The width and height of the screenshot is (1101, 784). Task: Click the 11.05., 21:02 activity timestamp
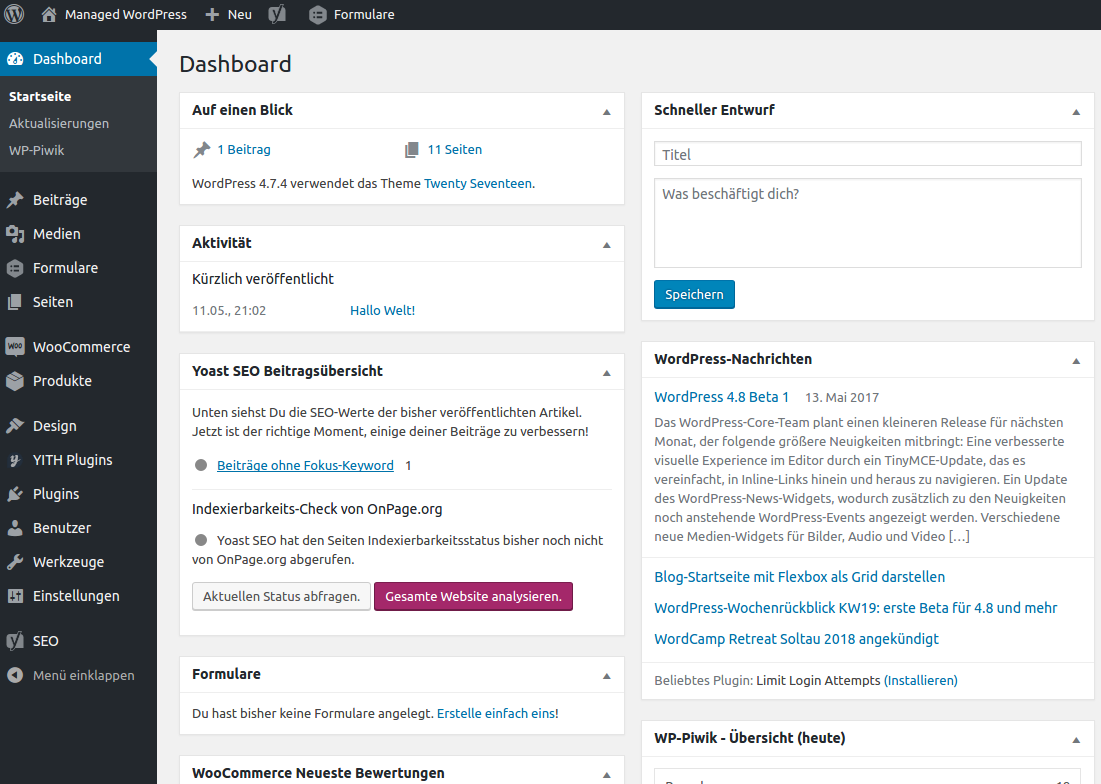point(229,310)
